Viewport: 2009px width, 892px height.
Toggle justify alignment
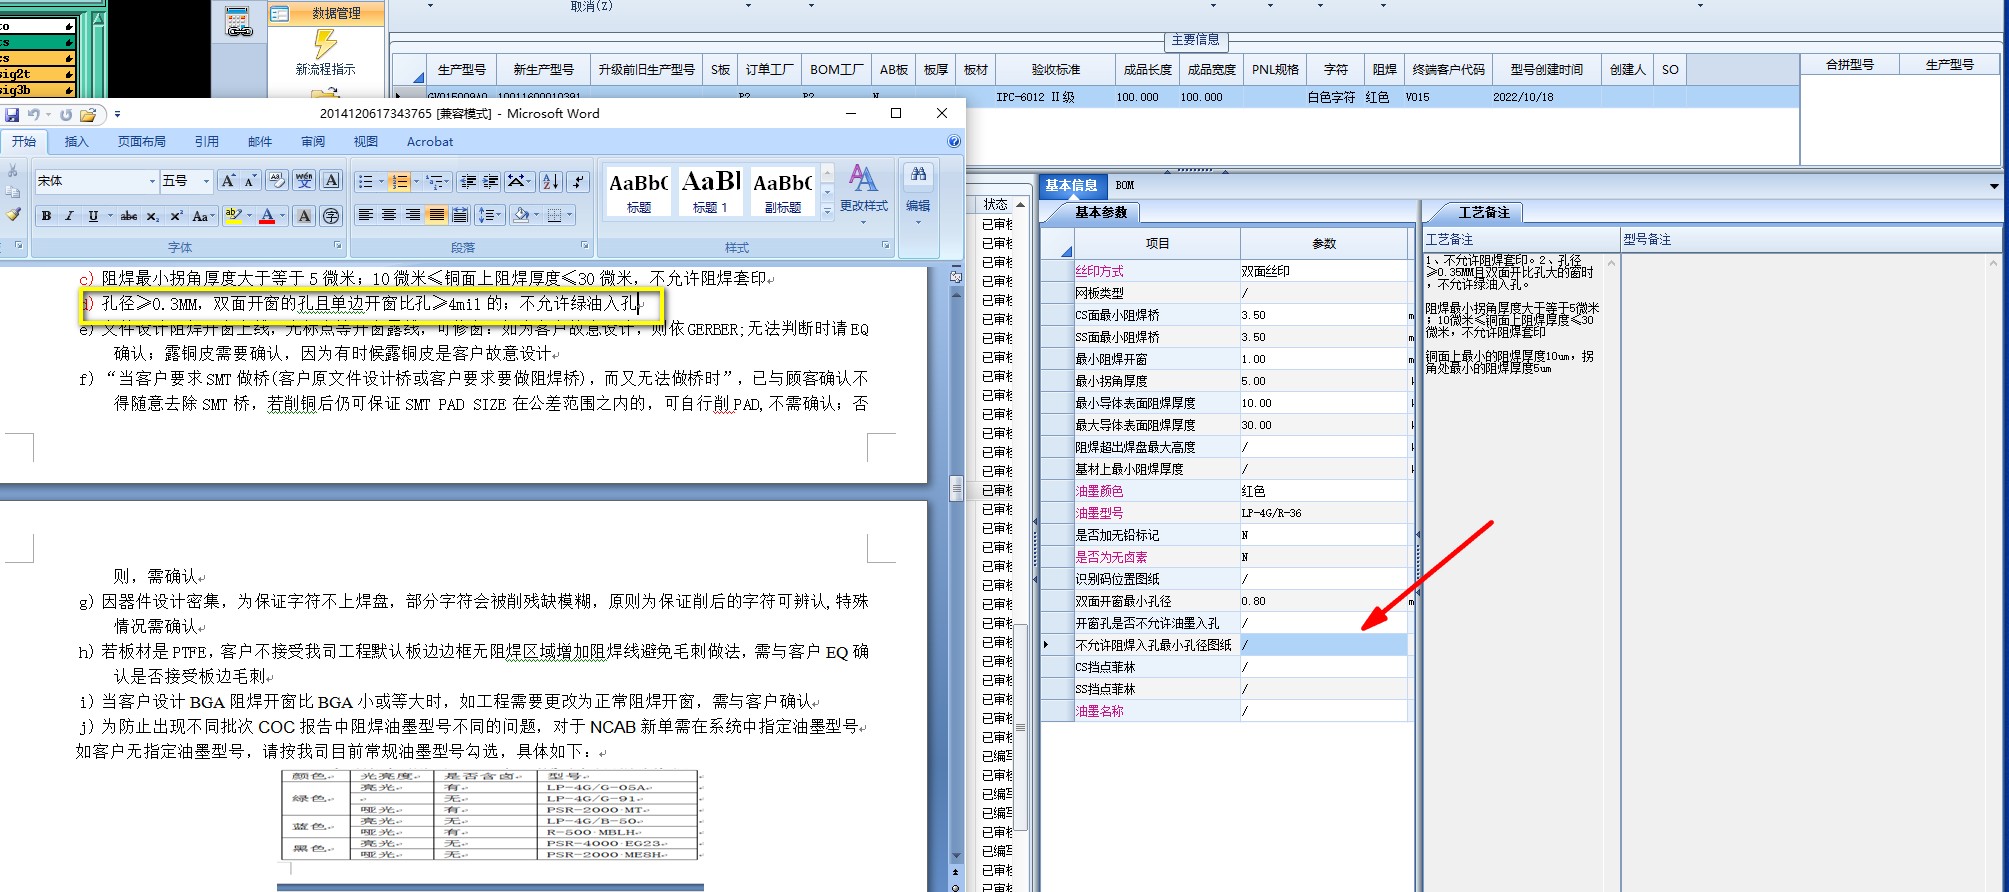point(437,215)
